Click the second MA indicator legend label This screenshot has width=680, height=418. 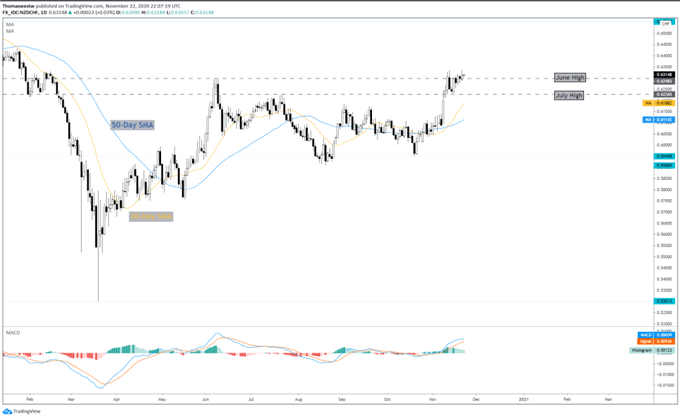pyautogui.click(x=10, y=31)
